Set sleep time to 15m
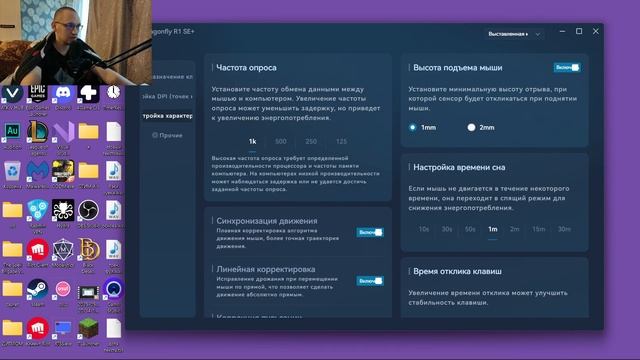The height and width of the screenshot is (360, 640). (x=539, y=229)
